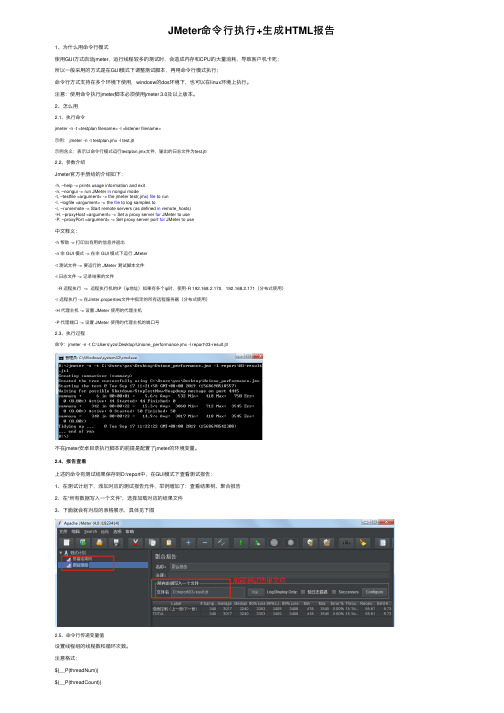Click the blue minus Collapse All icon
The height and width of the screenshot is (713, 504).
click(x=205, y=542)
